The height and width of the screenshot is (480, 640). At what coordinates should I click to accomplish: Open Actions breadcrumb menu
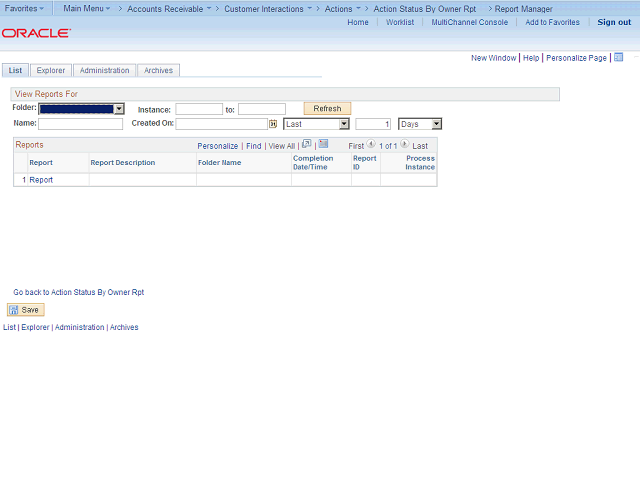[x=342, y=9]
